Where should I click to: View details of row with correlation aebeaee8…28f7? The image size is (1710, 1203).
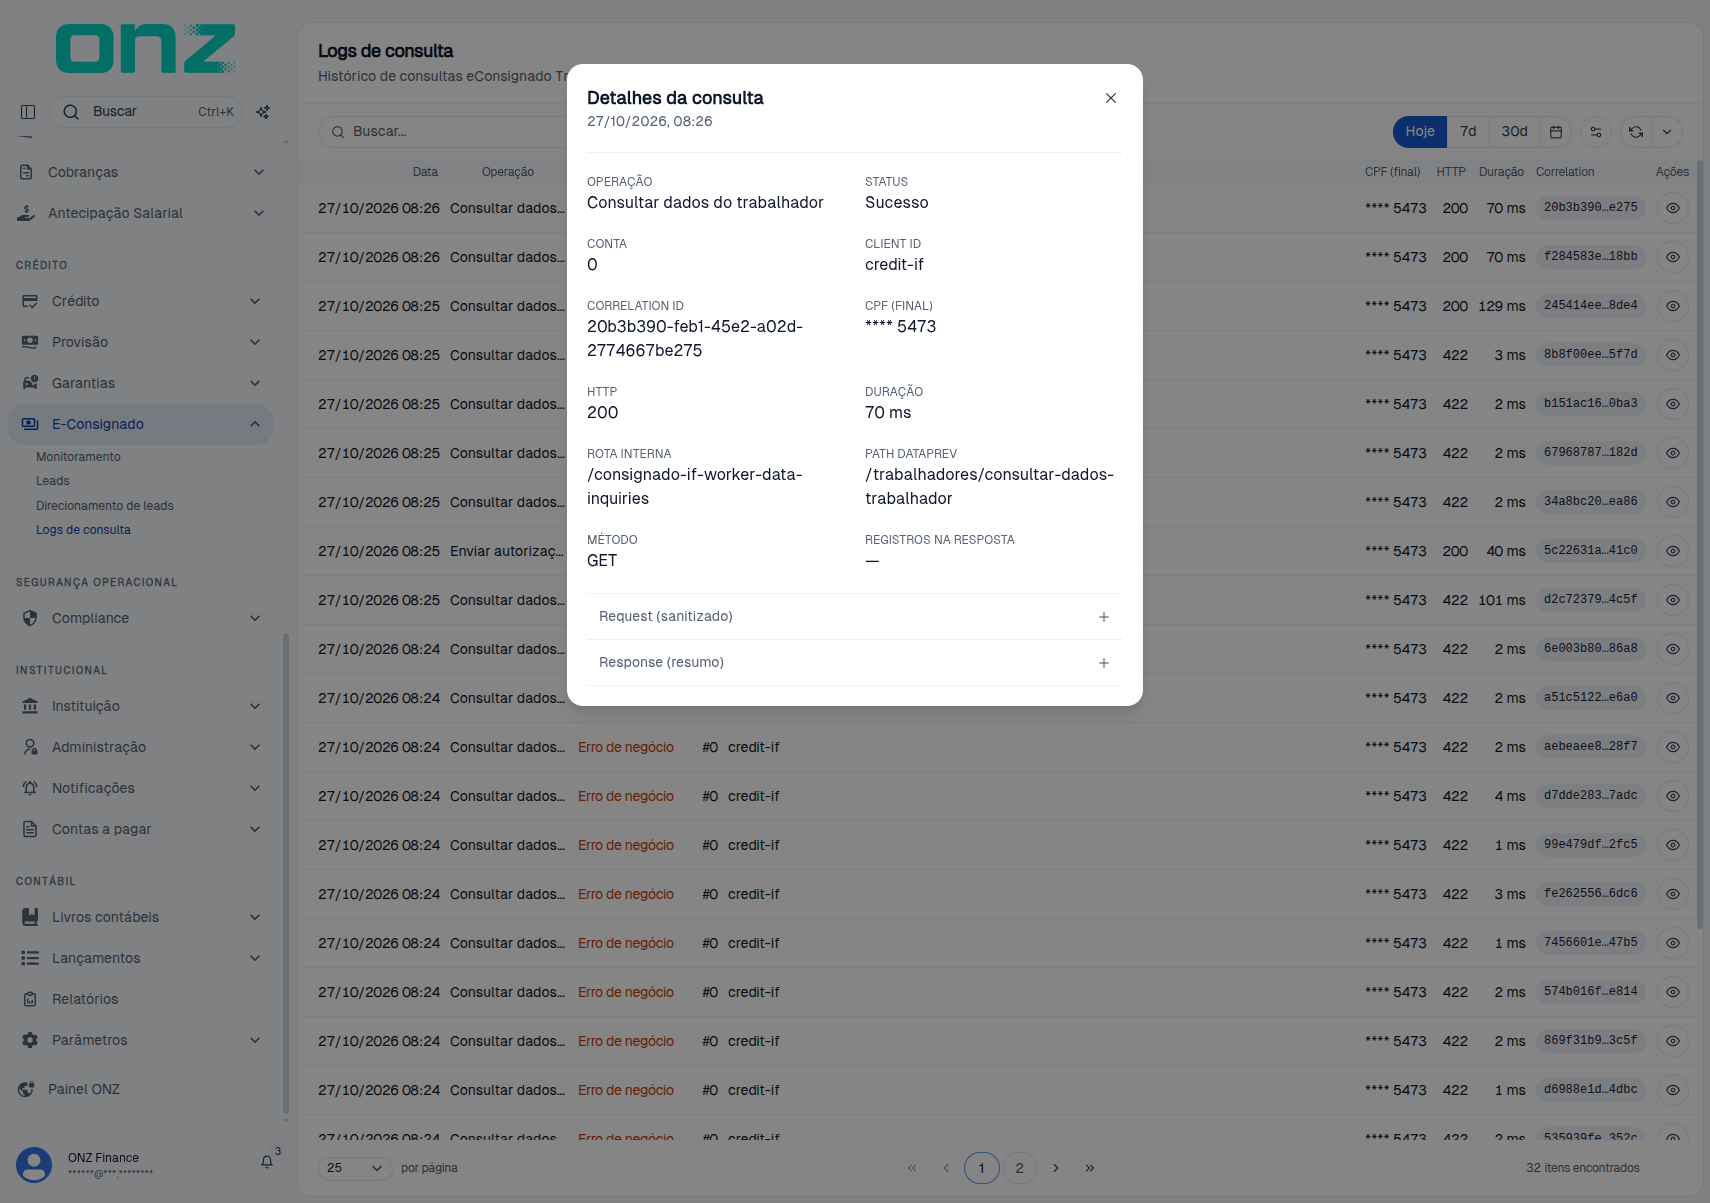coord(1672,747)
